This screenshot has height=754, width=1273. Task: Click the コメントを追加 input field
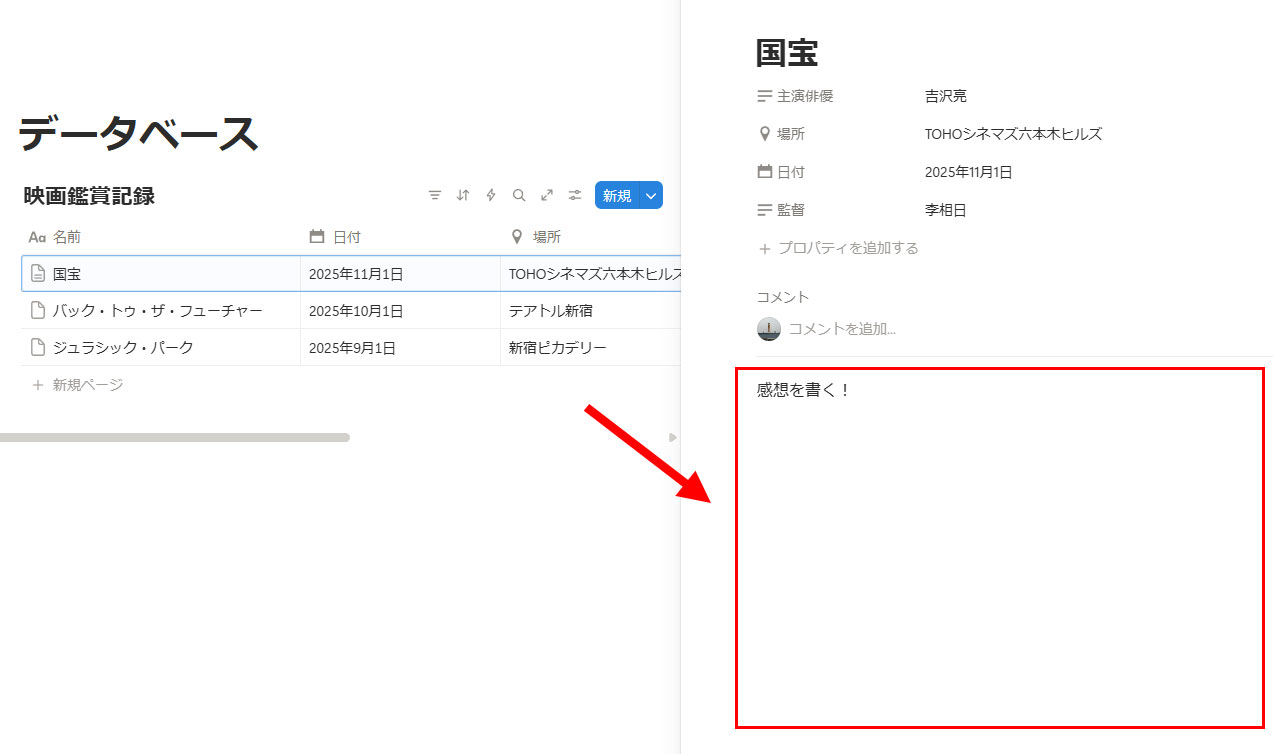pos(842,328)
